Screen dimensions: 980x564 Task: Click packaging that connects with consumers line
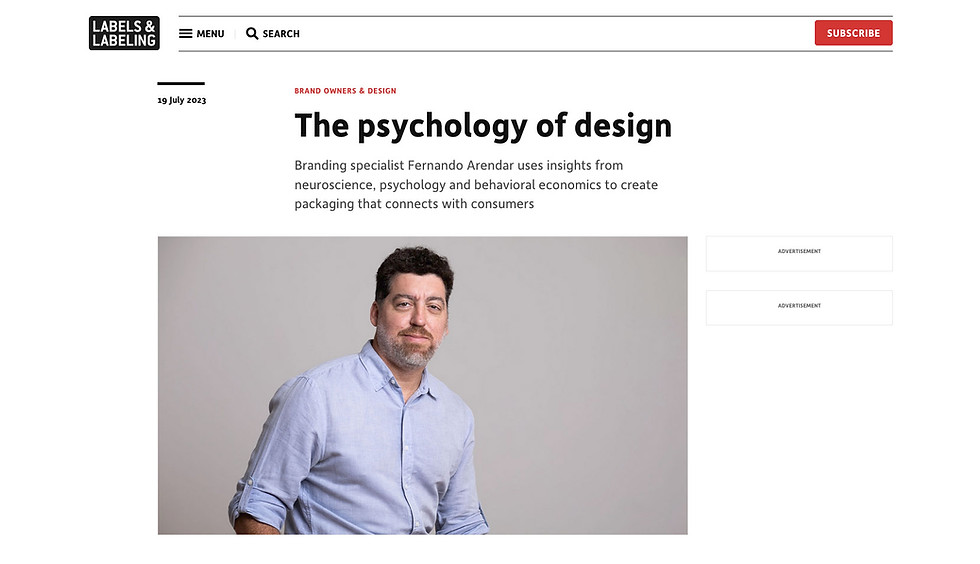[414, 204]
